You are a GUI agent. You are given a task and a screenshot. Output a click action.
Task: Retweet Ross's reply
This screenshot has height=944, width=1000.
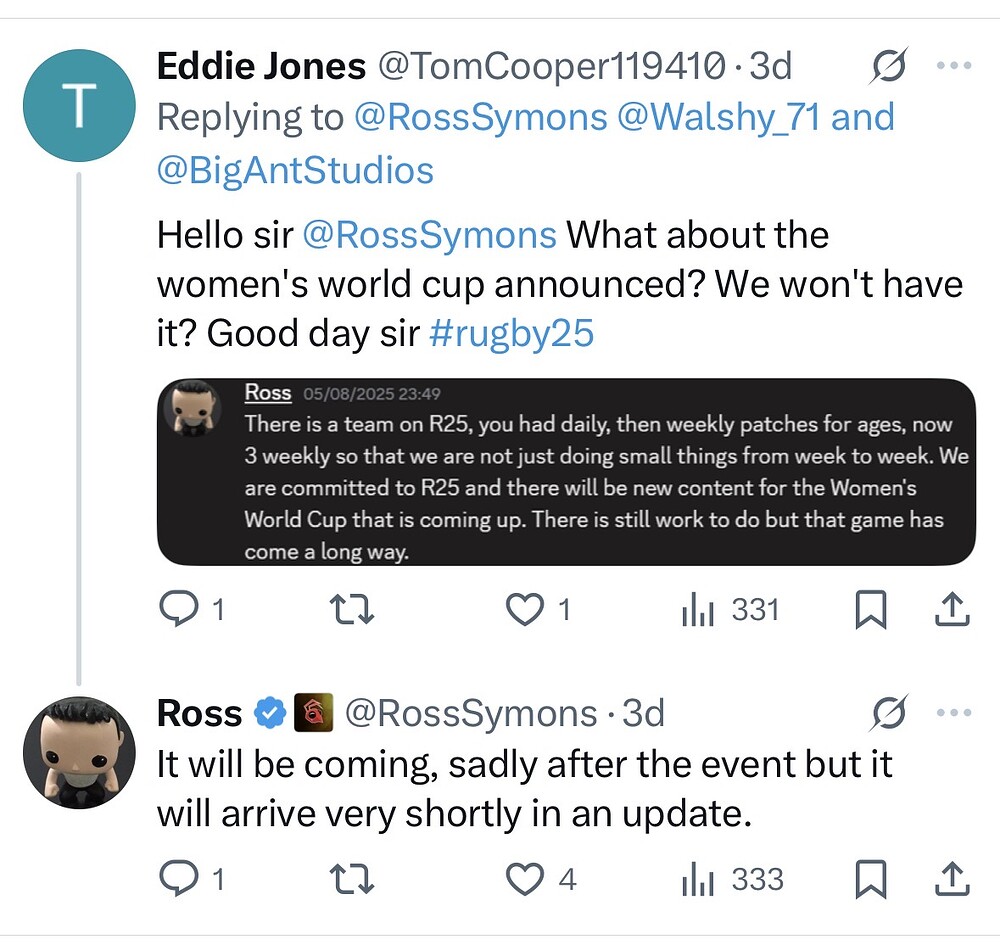coord(352,880)
